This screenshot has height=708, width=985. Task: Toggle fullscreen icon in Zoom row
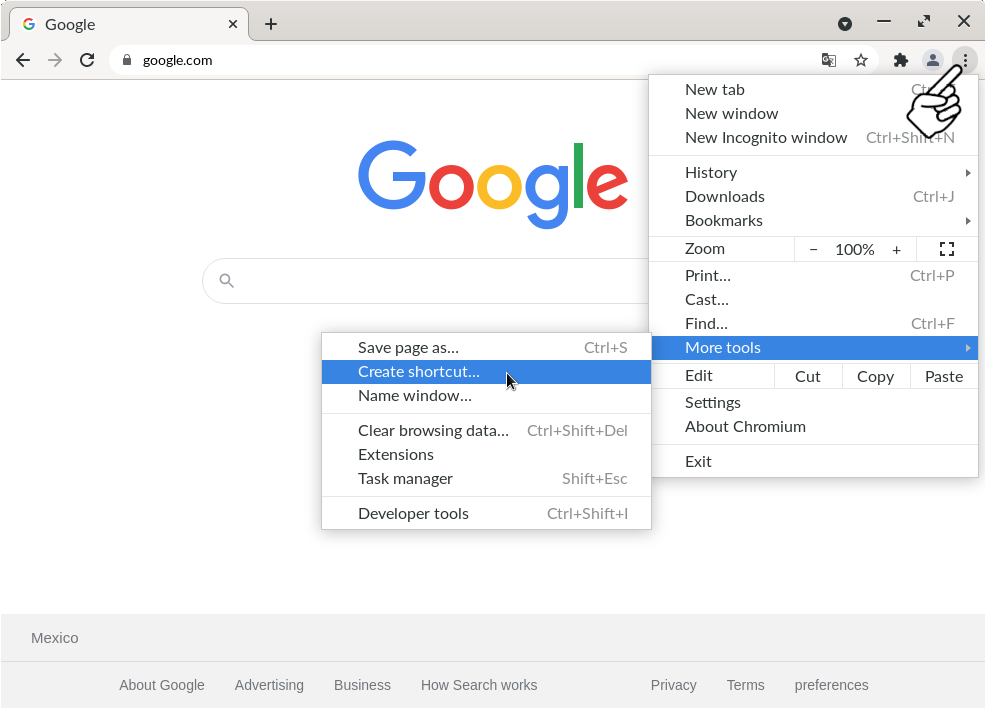coord(947,249)
